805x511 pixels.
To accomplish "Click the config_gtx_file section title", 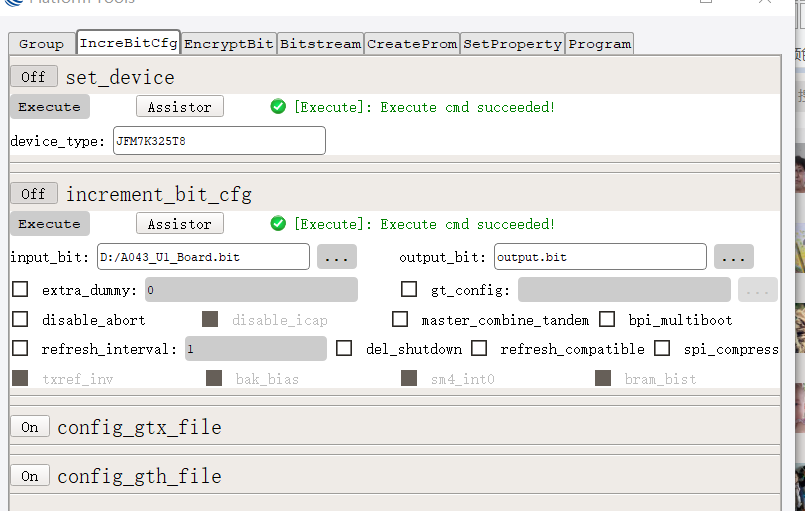I will coord(140,428).
